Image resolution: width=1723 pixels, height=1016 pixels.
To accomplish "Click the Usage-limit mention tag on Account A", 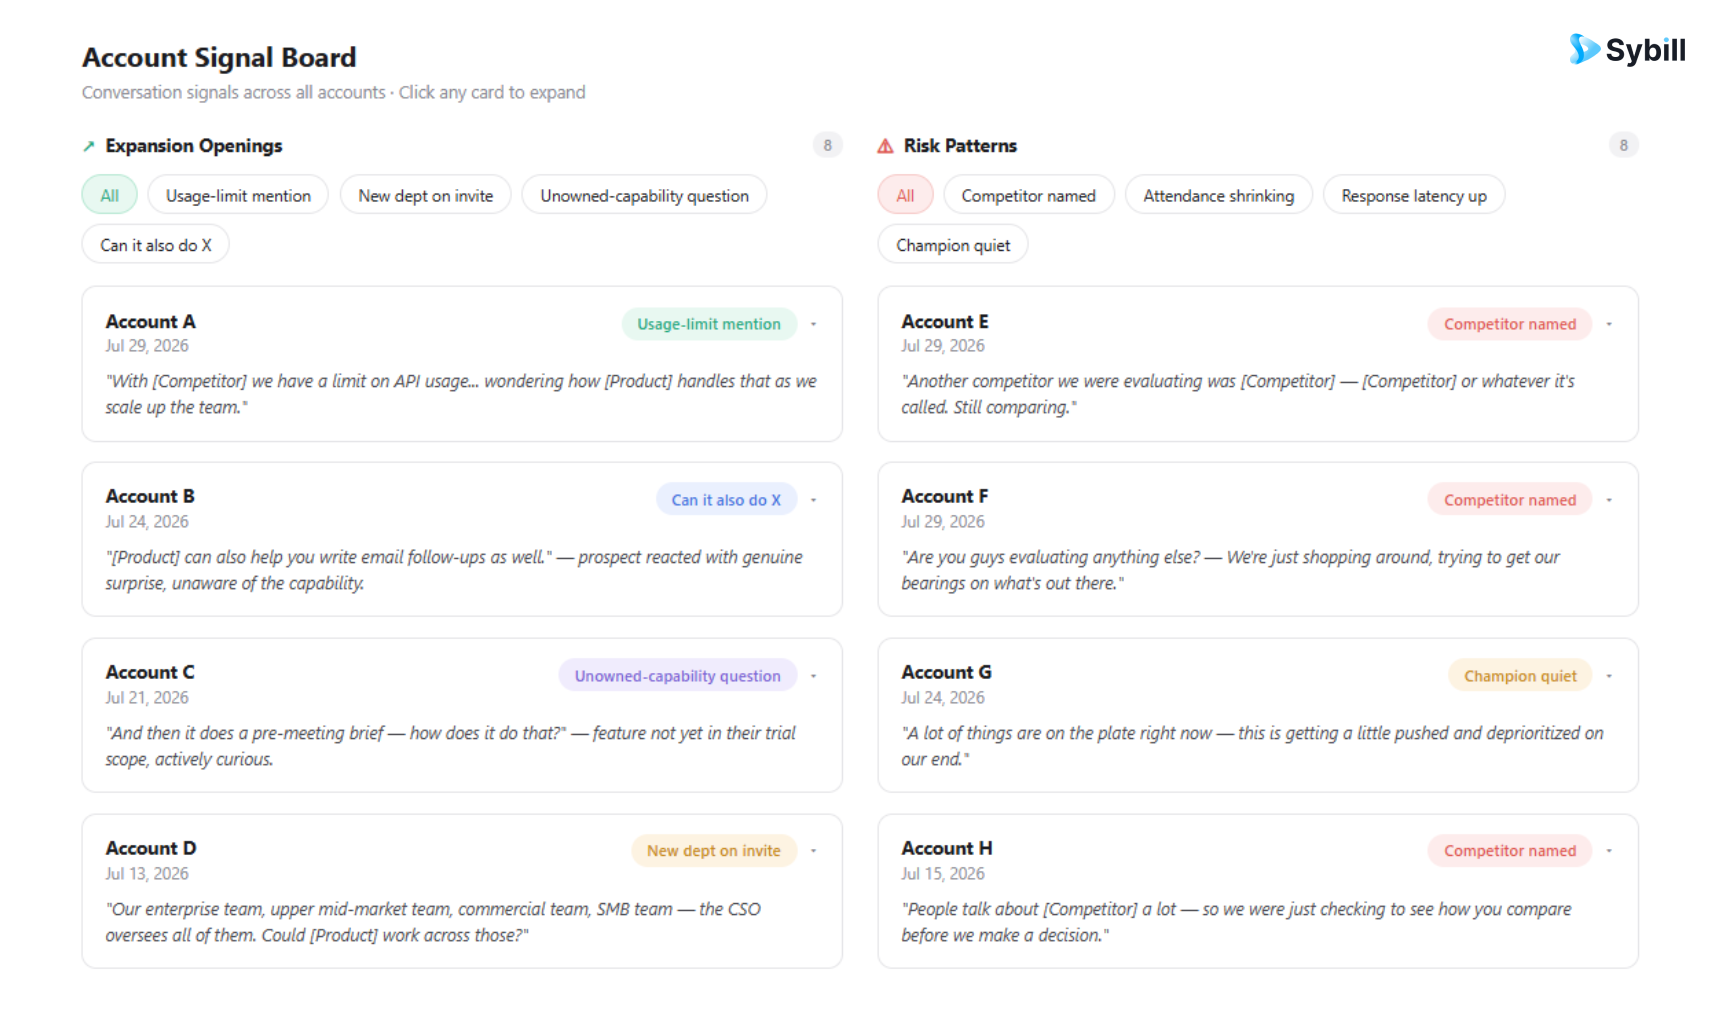I will point(709,324).
